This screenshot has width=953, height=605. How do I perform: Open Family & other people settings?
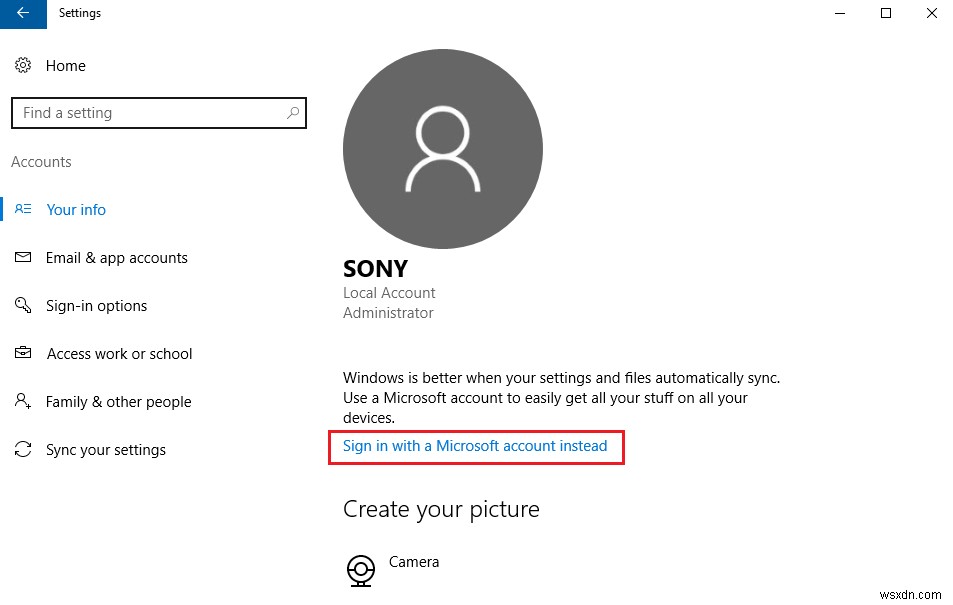(118, 401)
